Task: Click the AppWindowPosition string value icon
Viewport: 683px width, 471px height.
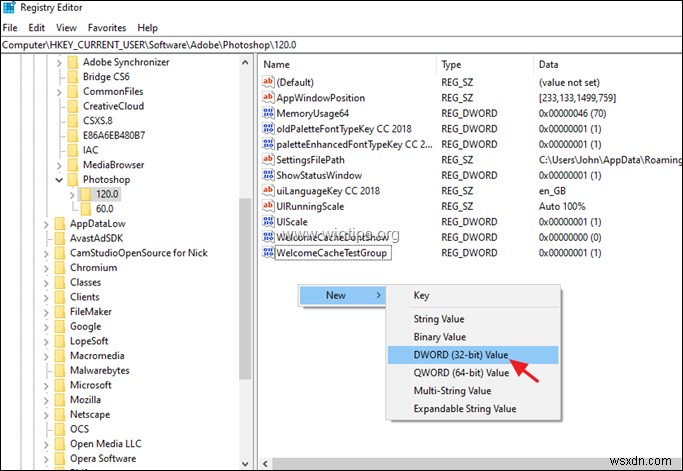Action: tap(268, 97)
